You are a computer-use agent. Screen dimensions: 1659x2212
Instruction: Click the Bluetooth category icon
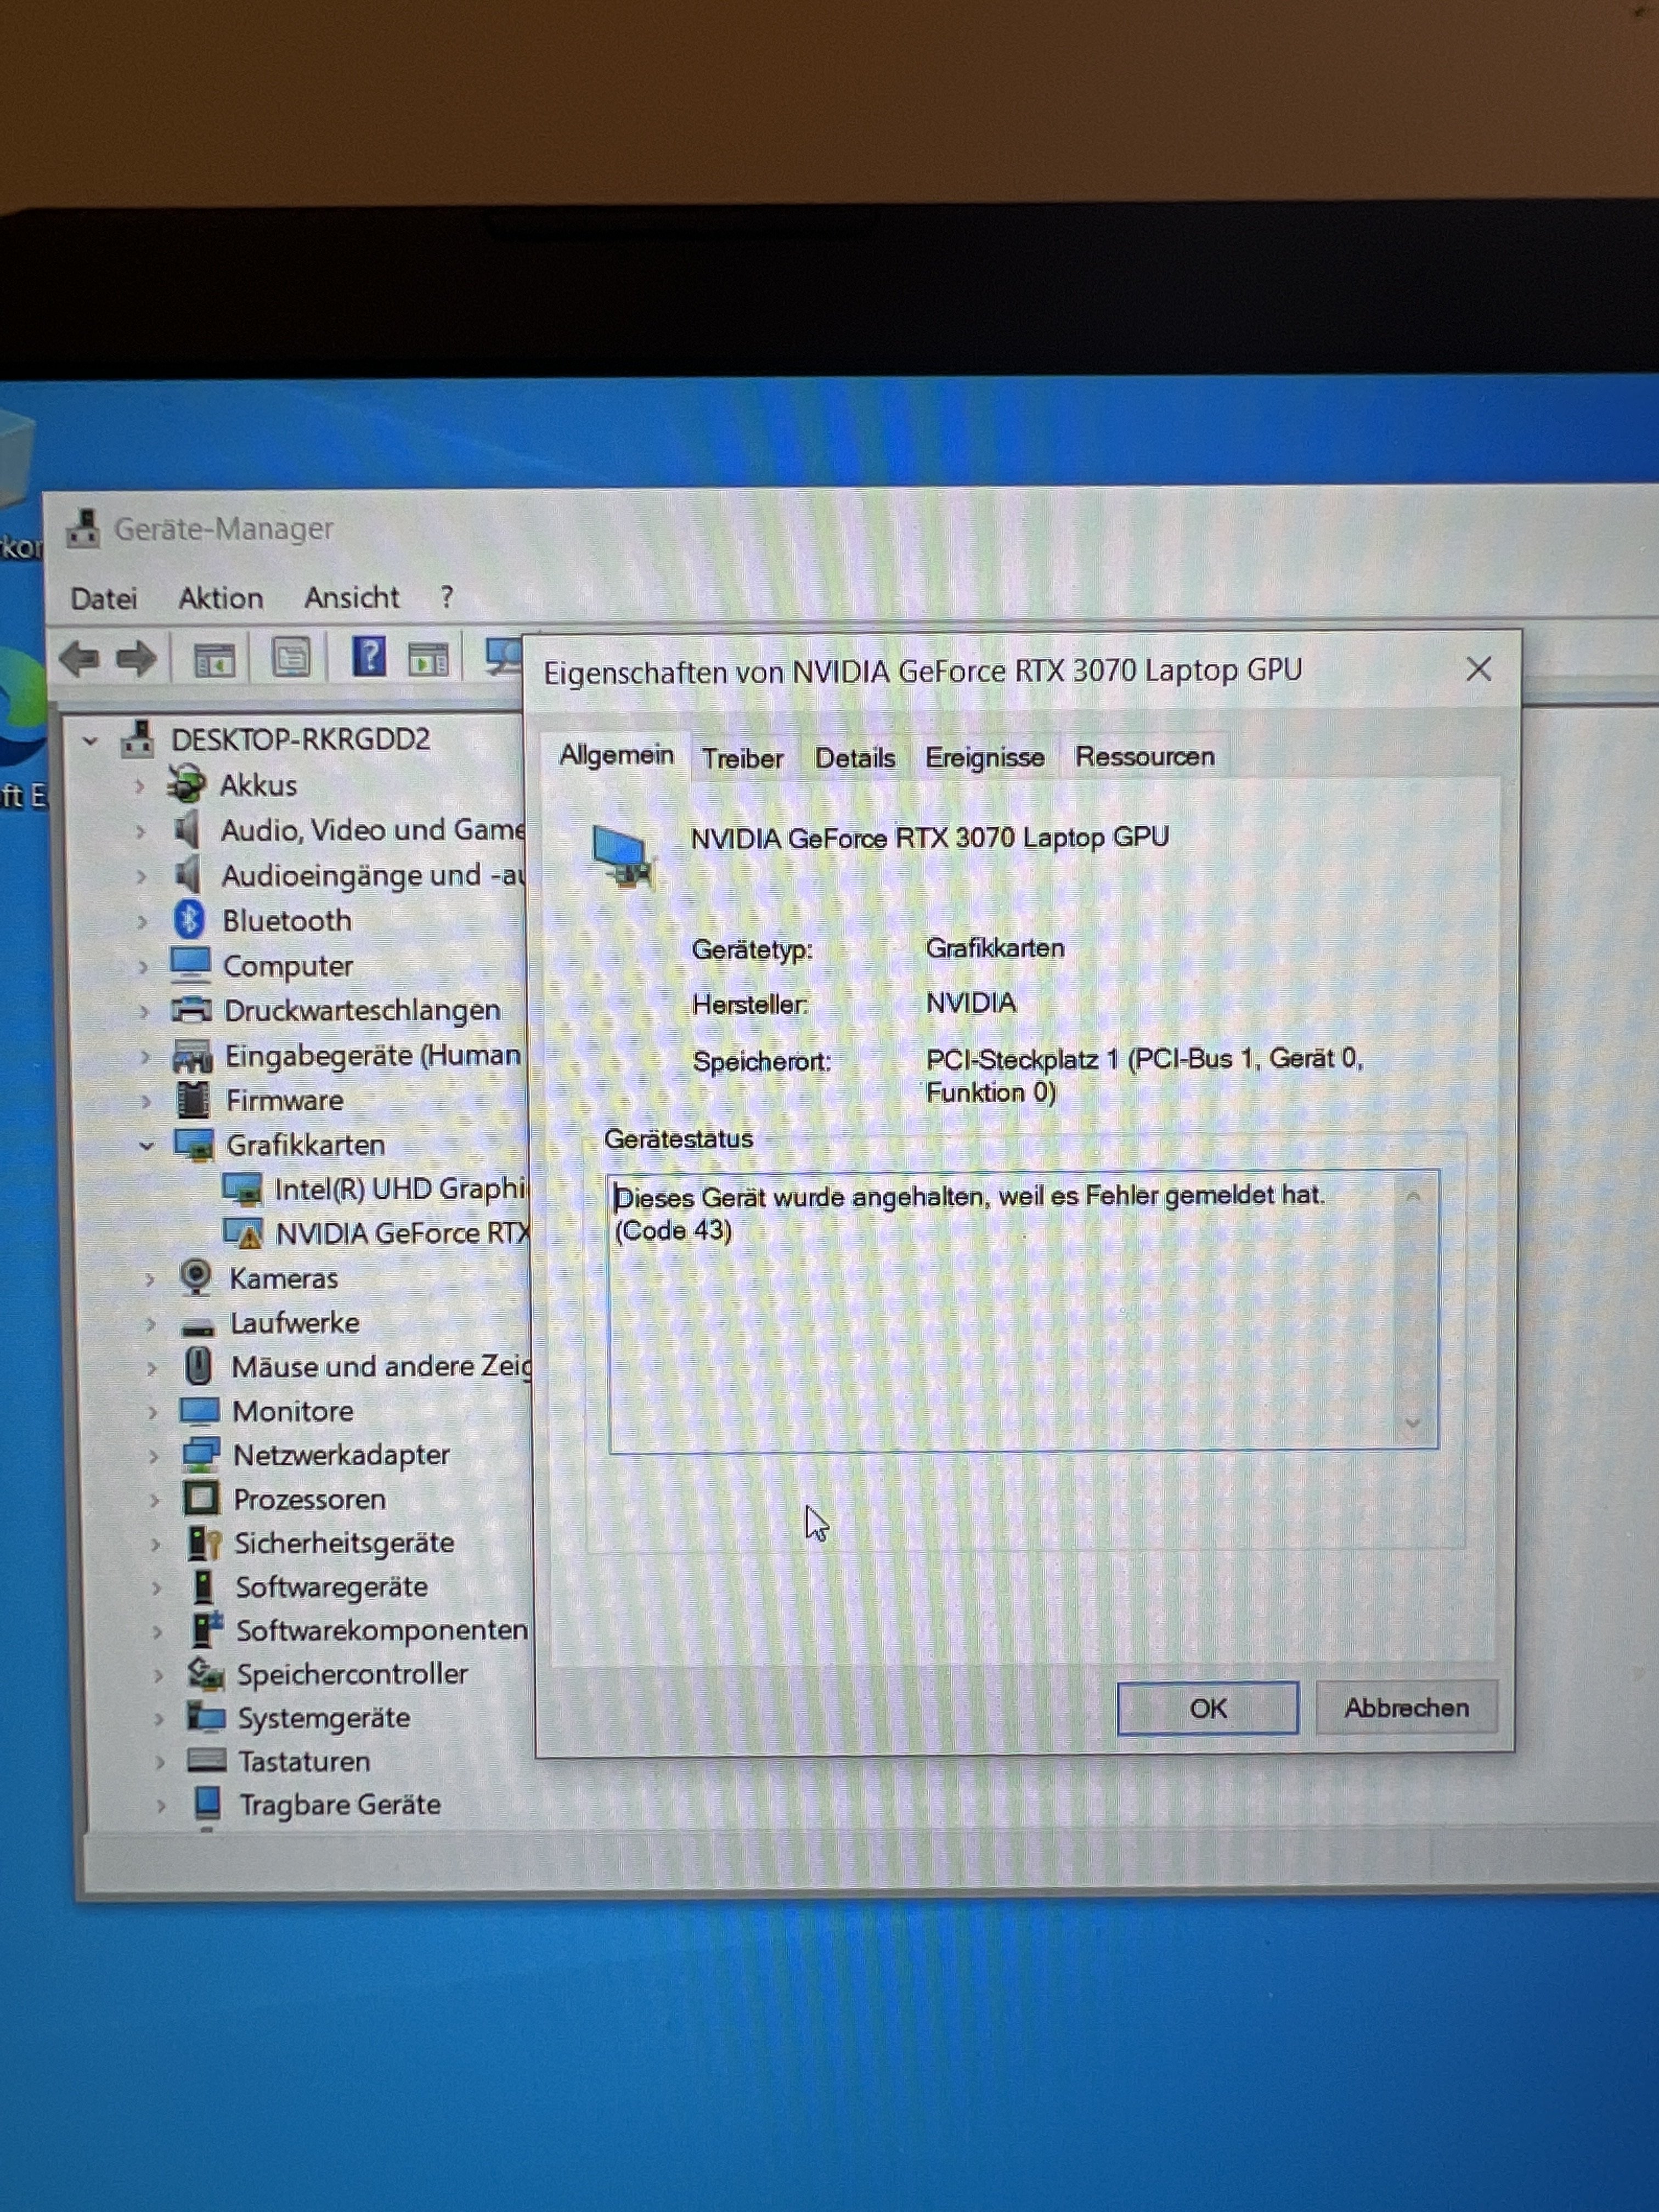coord(189,919)
